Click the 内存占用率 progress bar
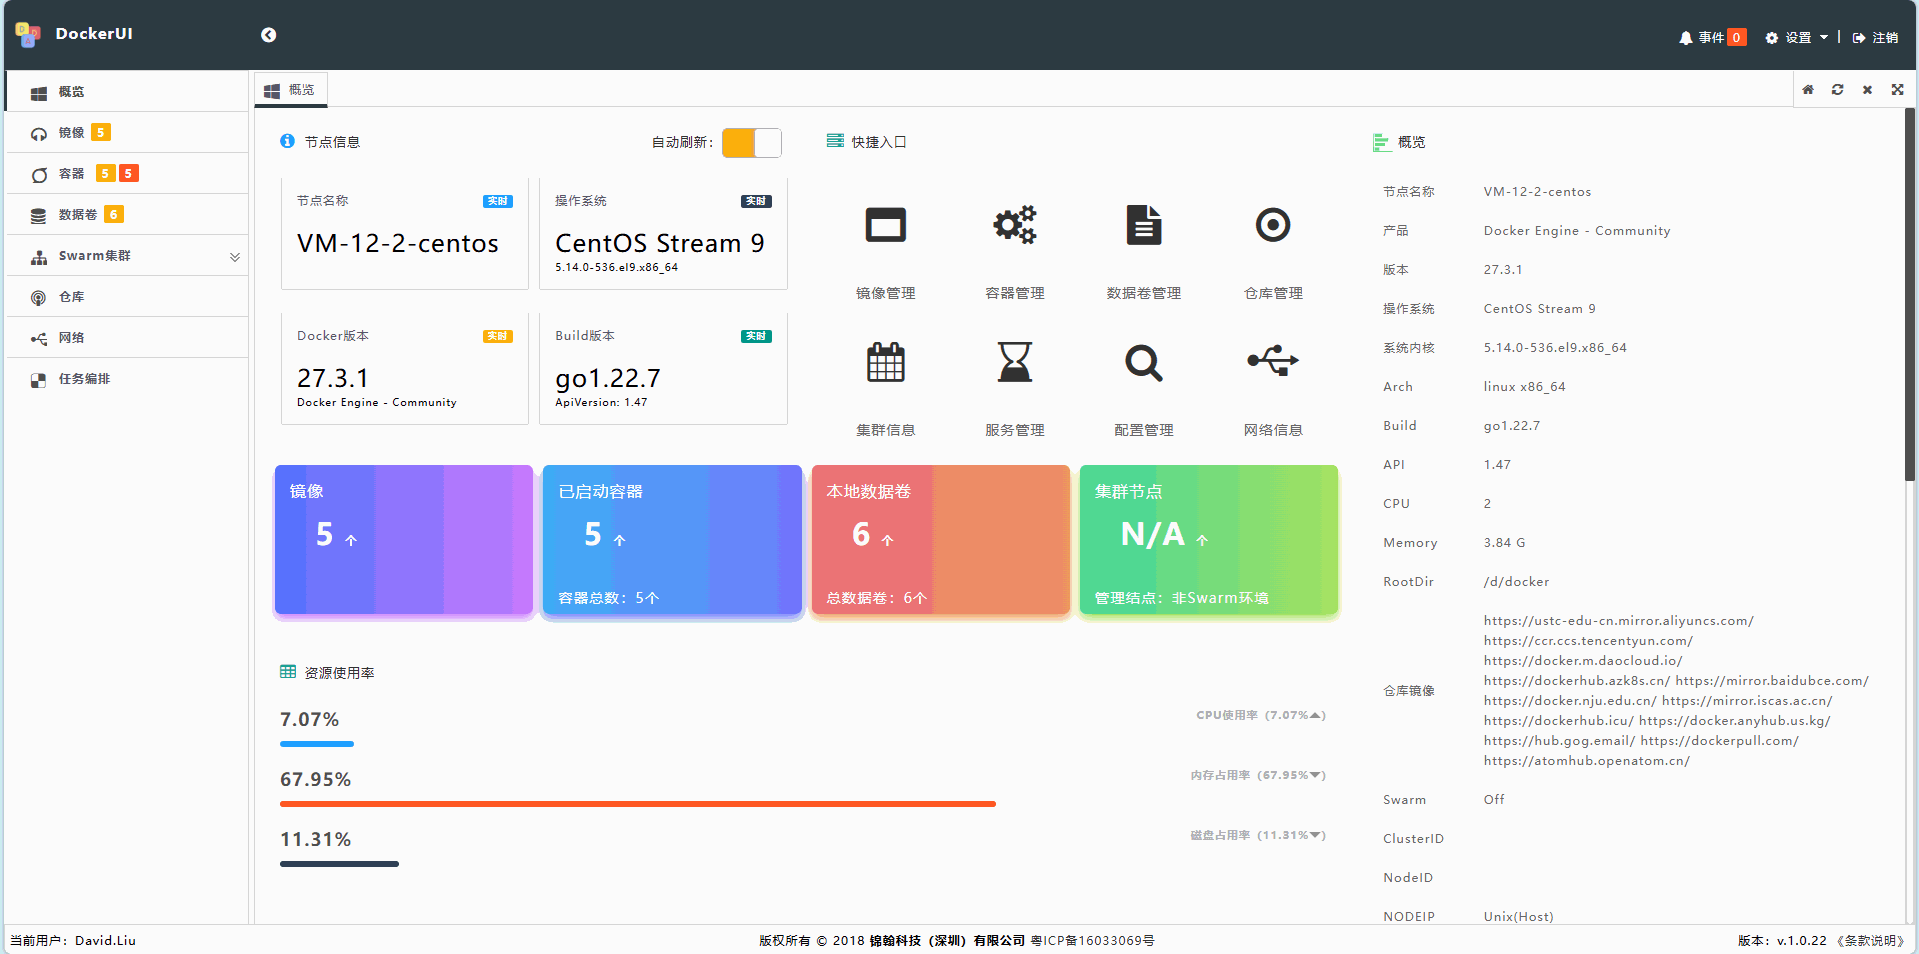 pos(638,804)
